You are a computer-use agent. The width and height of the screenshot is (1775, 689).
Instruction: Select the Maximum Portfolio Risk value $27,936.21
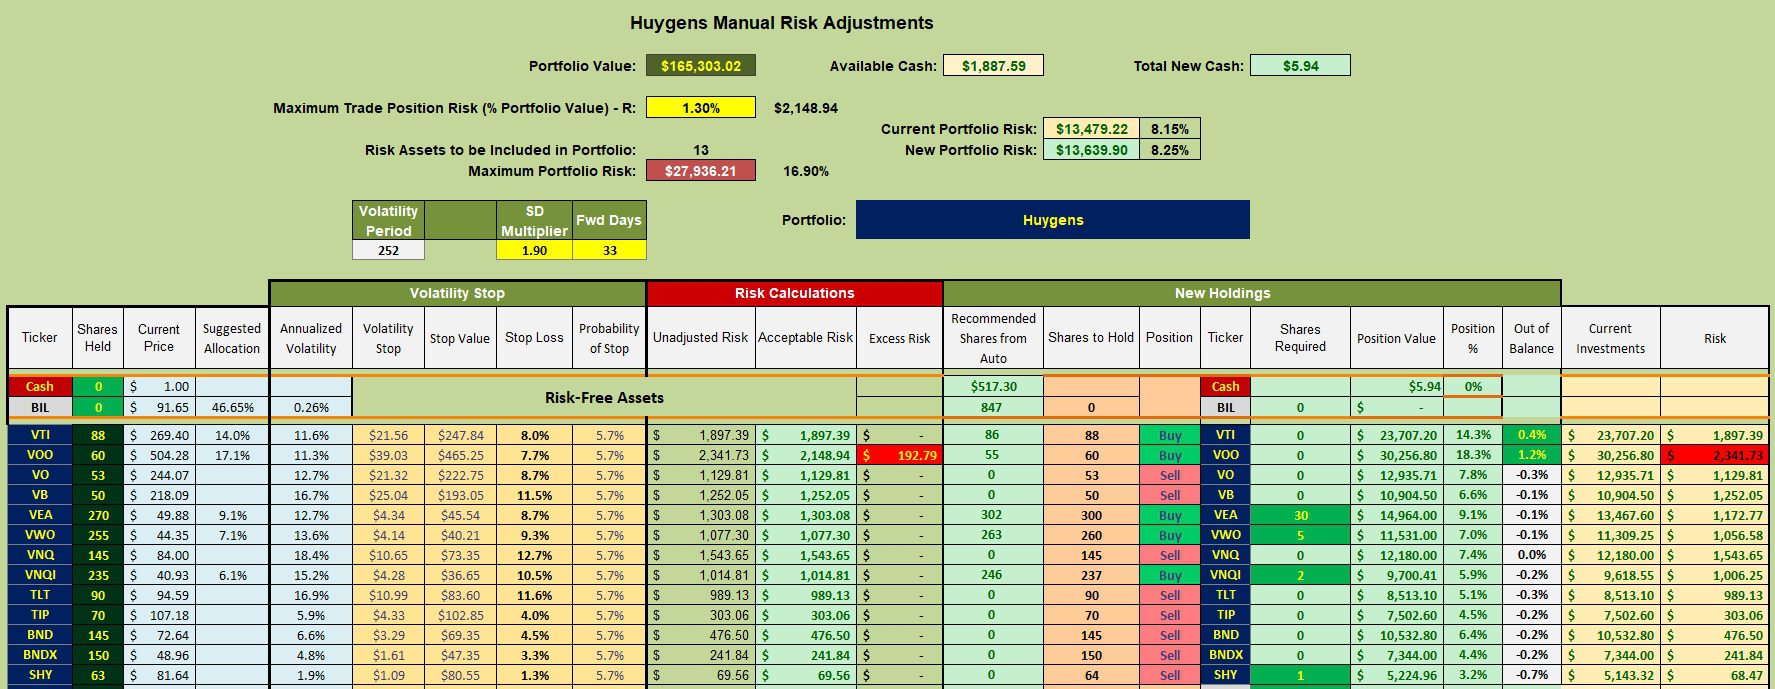click(x=701, y=171)
